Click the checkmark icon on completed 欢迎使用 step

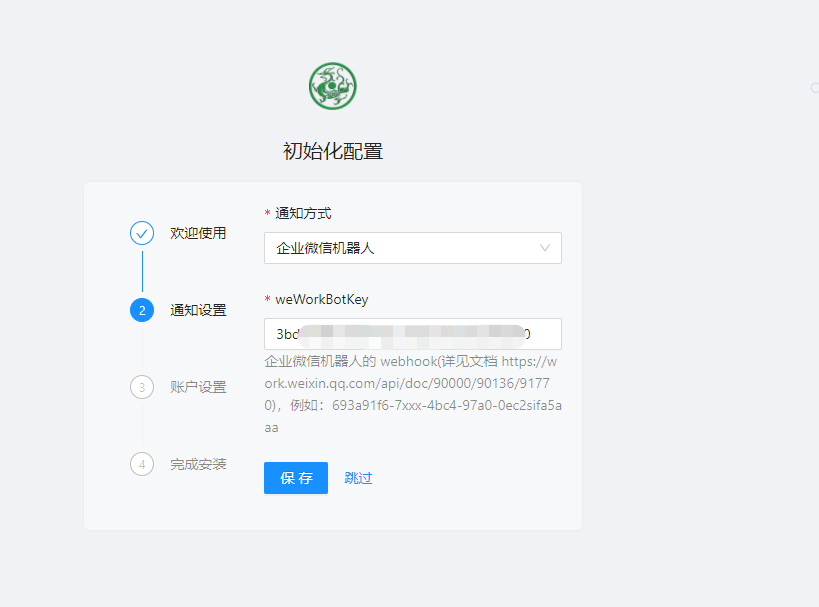141,233
